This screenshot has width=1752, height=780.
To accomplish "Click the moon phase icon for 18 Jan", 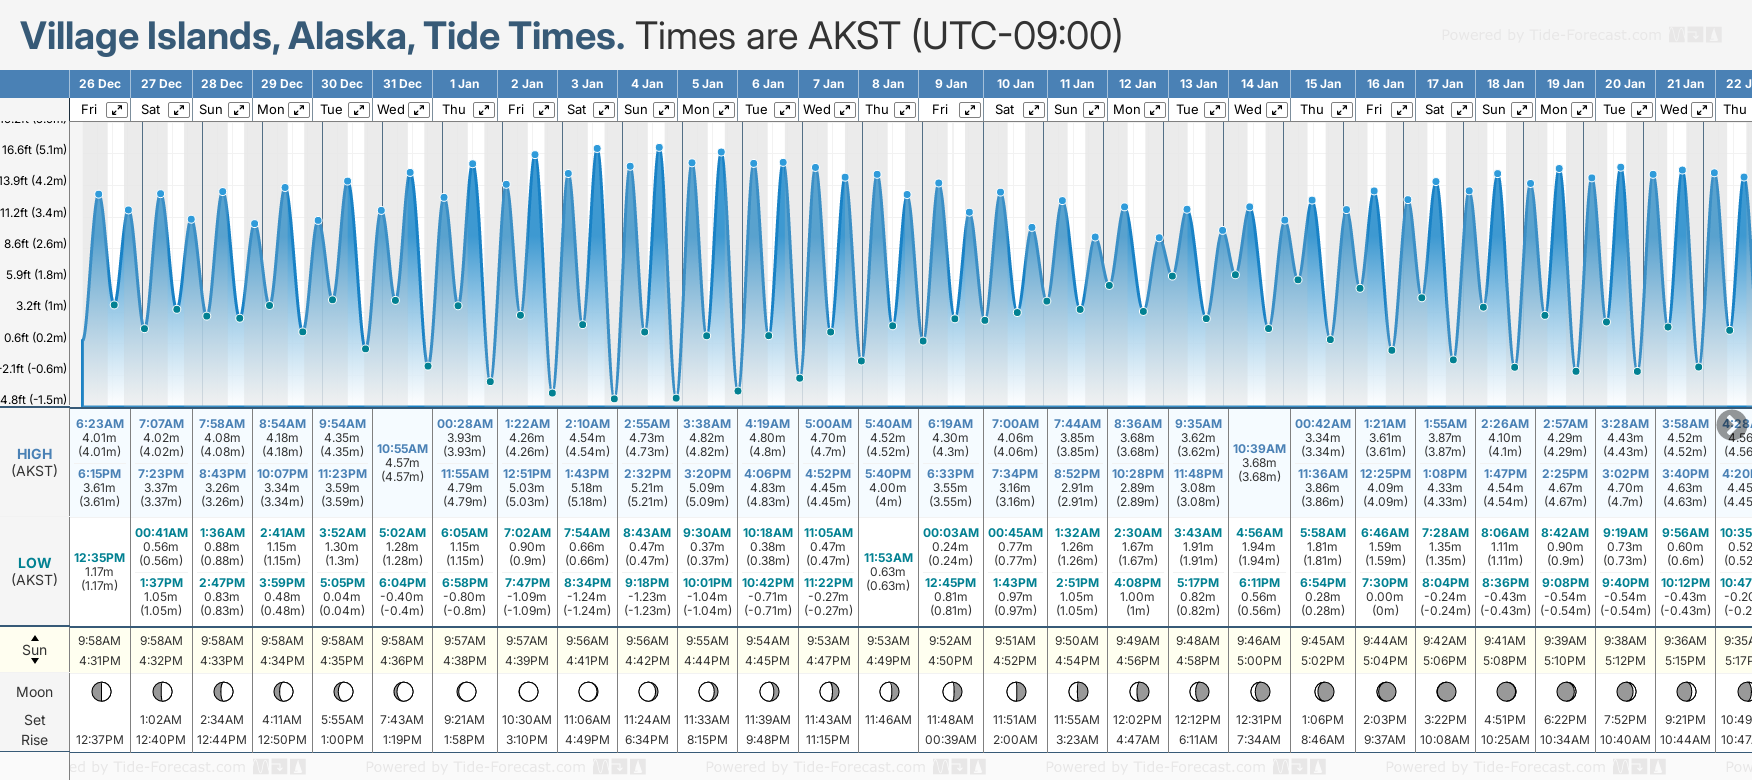I will pos(1506,691).
